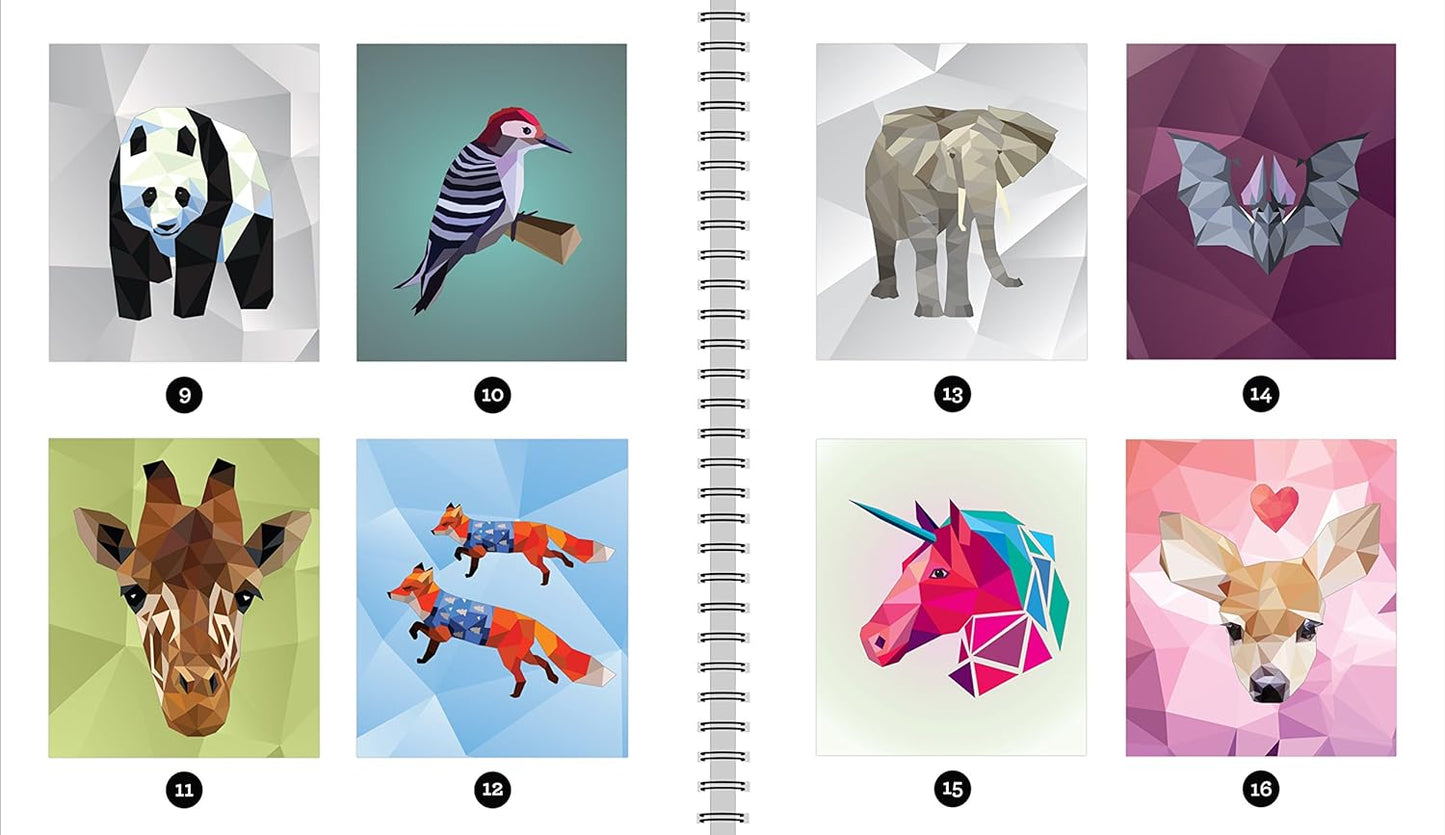Select the fawn with heart picture

pyautogui.click(x=1261, y=597)
